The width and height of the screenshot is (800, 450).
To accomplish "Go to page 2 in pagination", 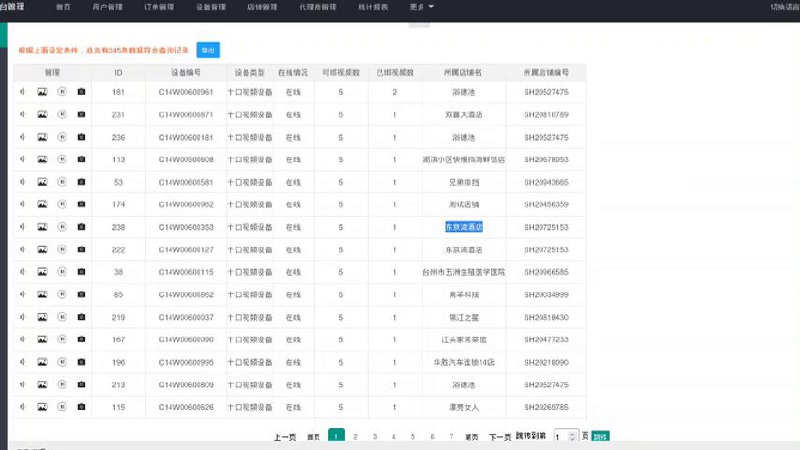I will pos(356,437).
